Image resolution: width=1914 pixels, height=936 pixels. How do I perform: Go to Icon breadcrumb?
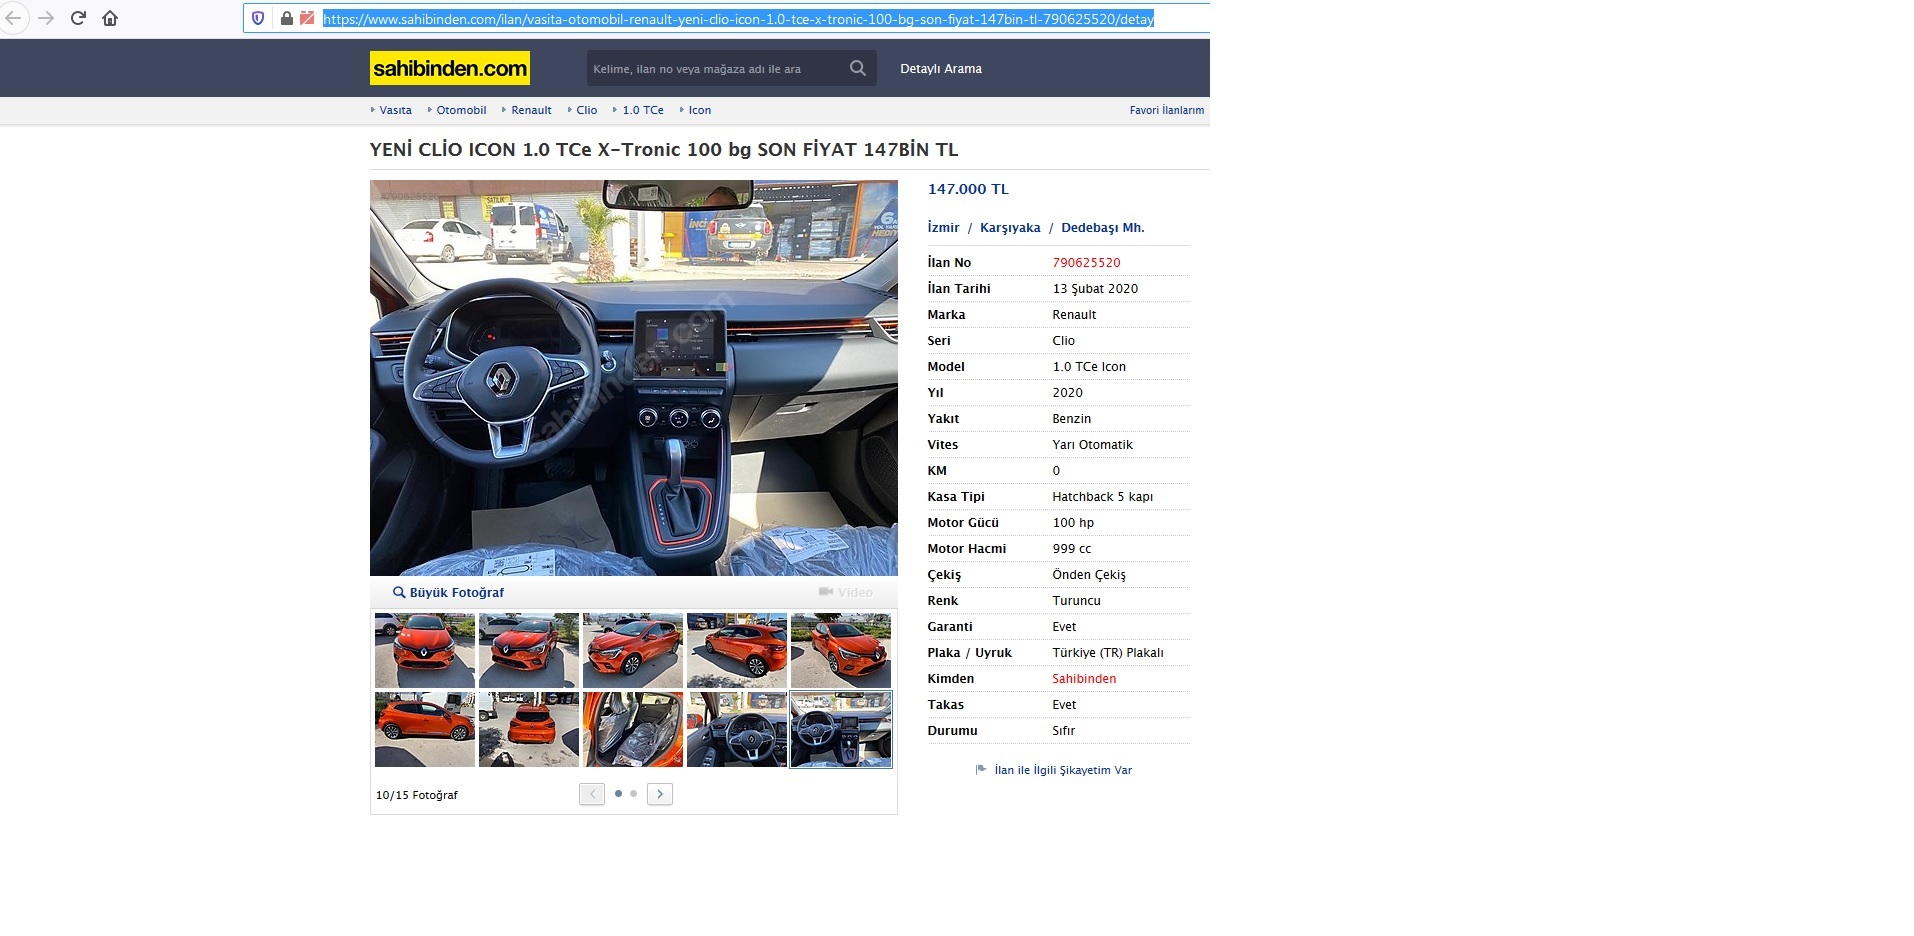[700, 110]
